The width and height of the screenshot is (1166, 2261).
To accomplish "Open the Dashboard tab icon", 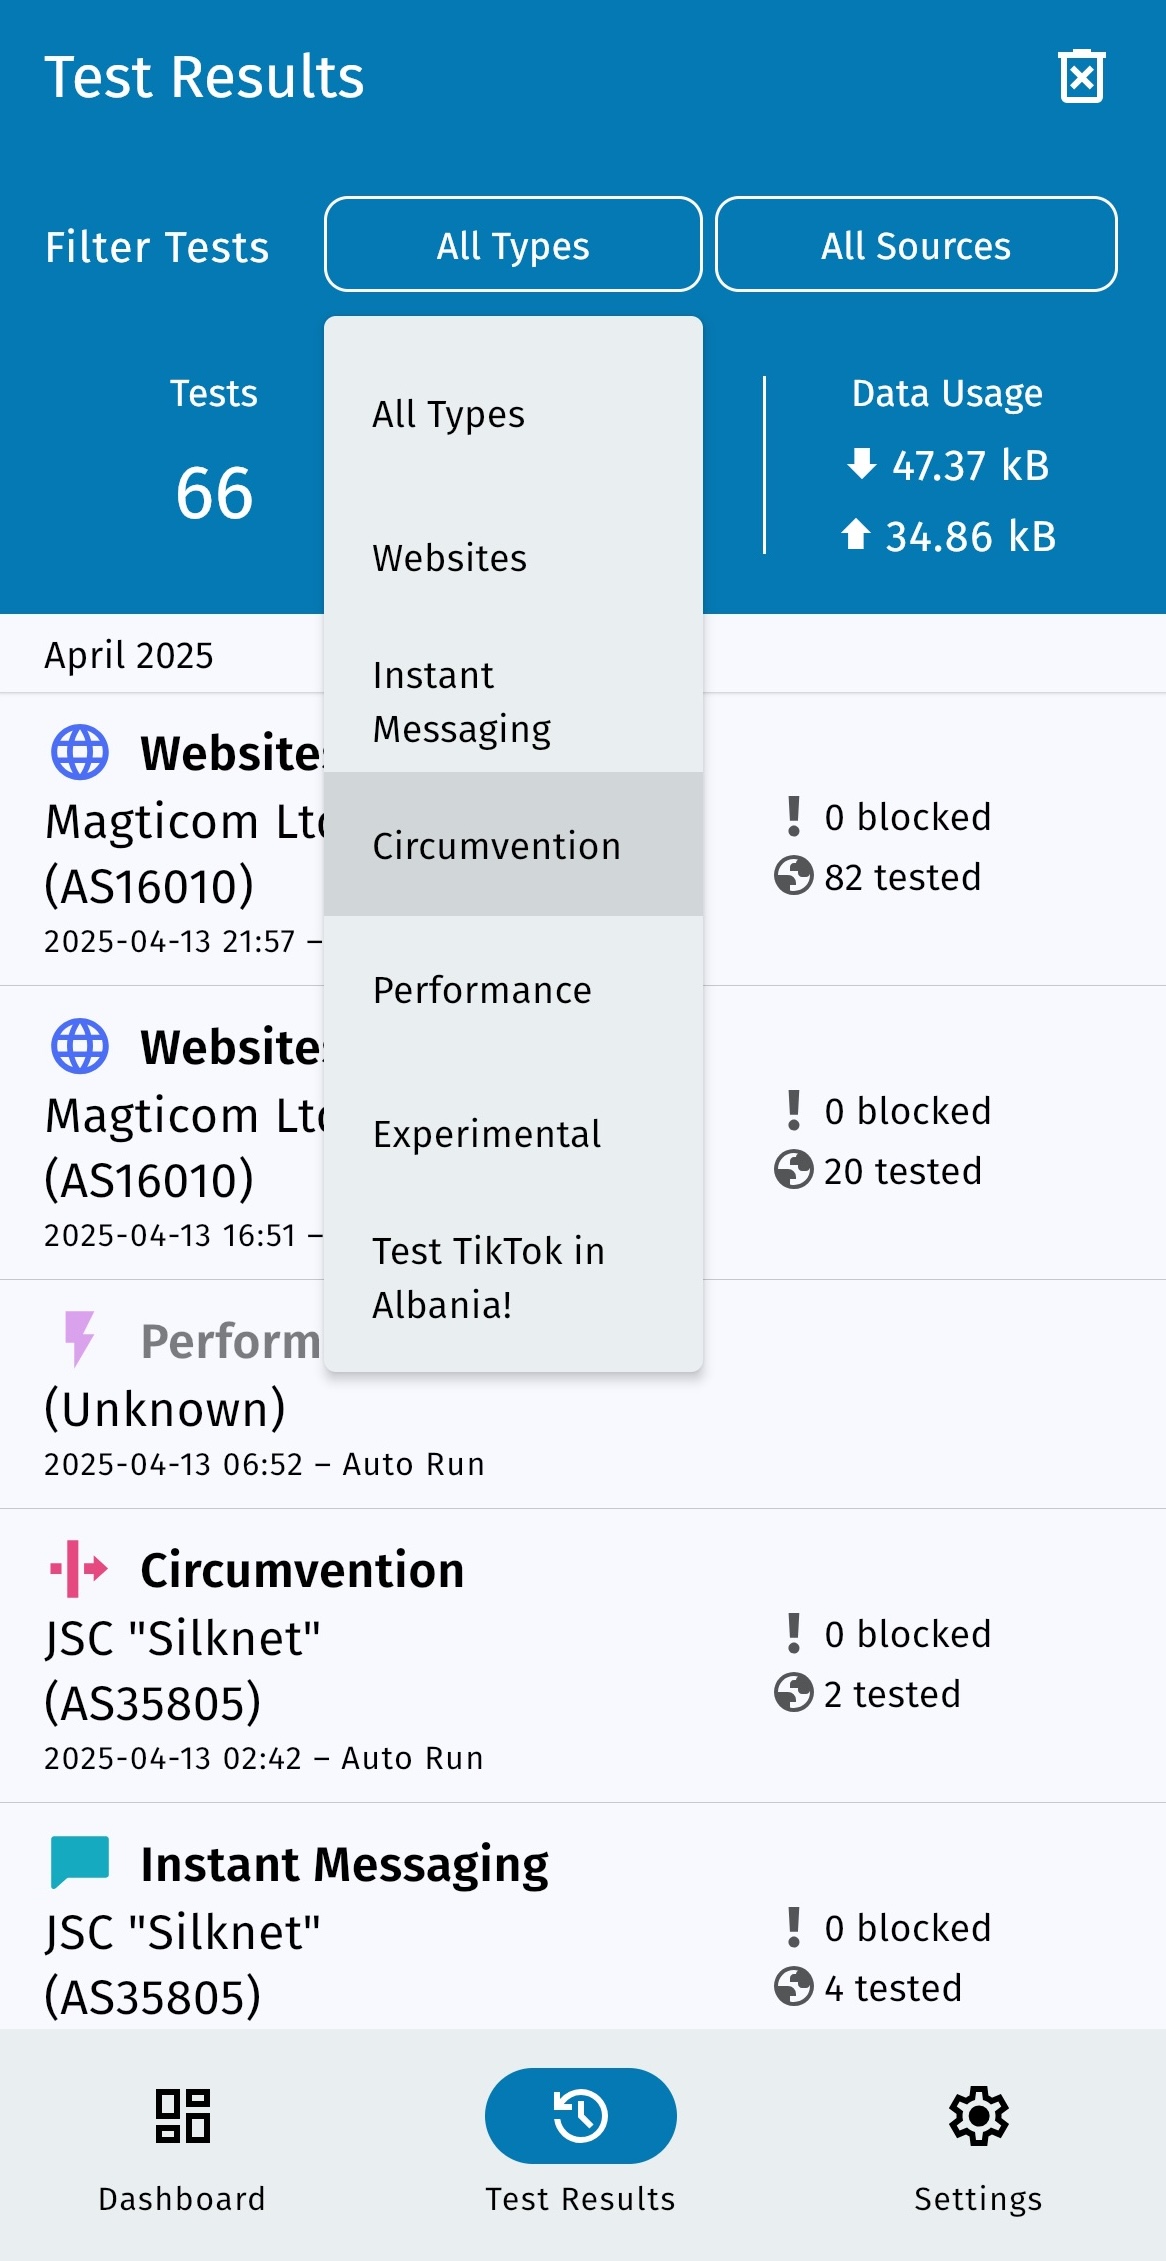I will click(x=182, y=2116).
